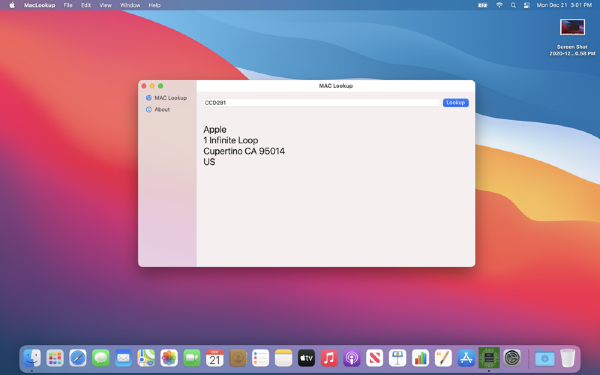
Task: Select the Screen Shot file on desktop
Action: tap(572, 38)
